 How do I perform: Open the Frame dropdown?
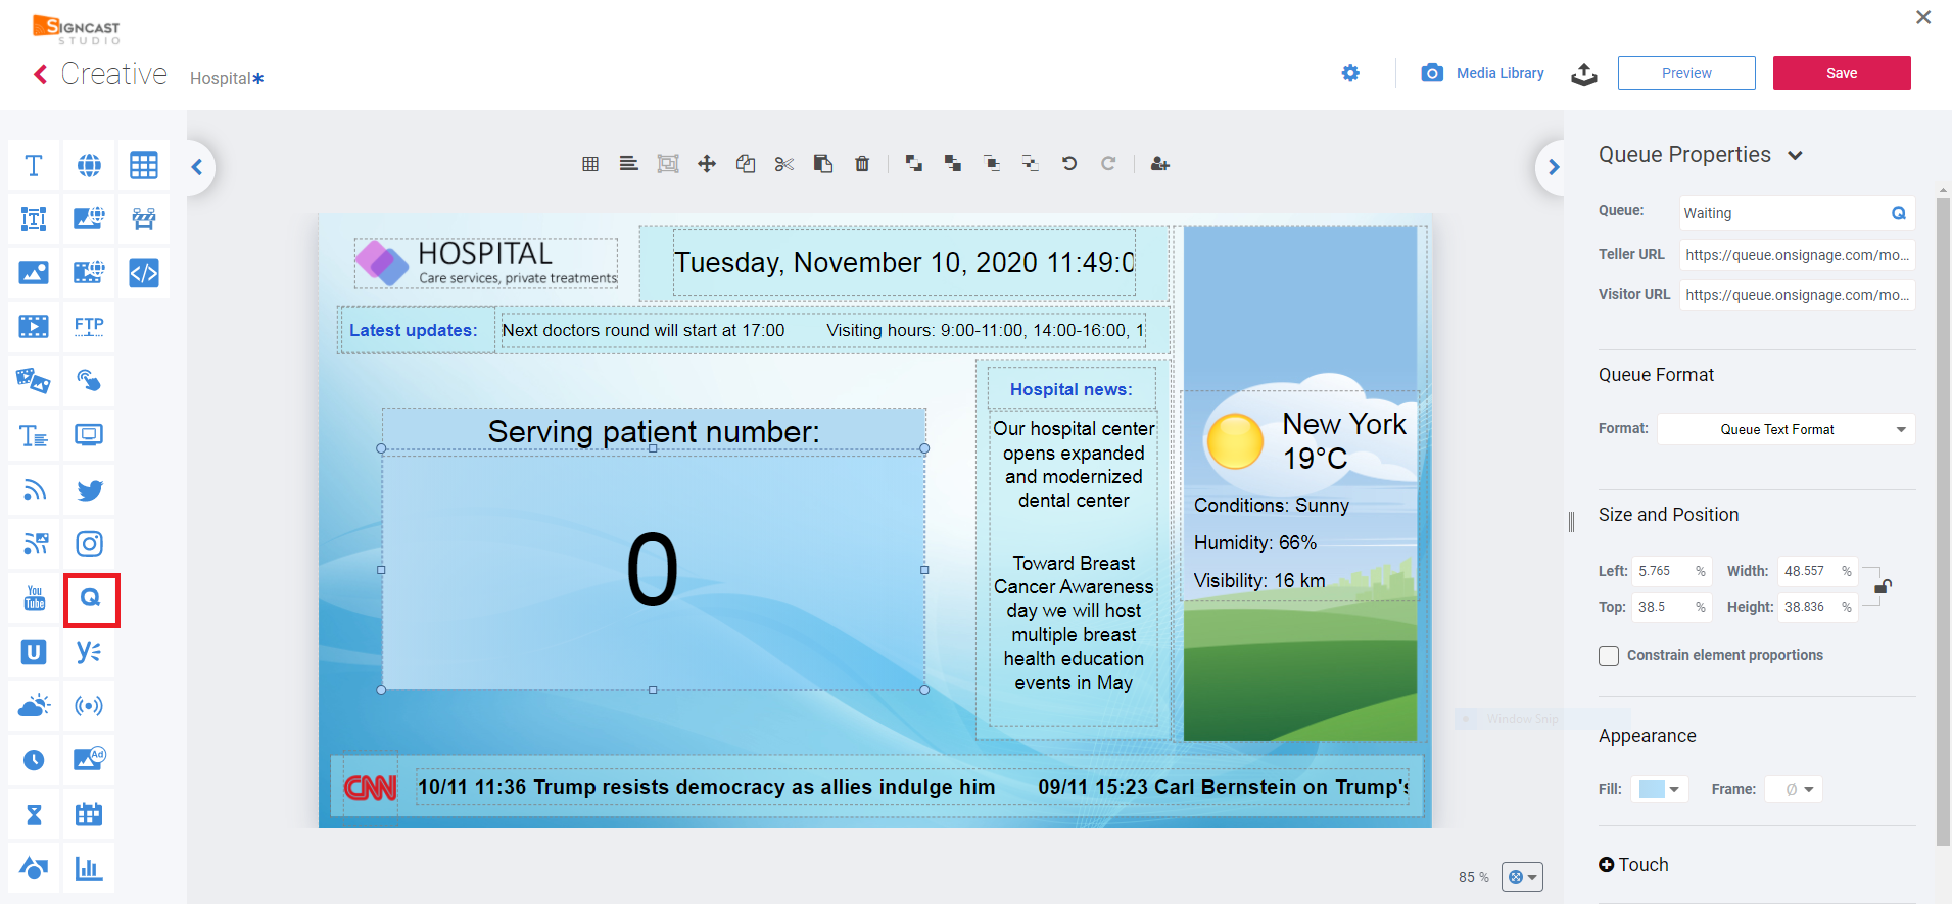click(x=1794, y=789)
